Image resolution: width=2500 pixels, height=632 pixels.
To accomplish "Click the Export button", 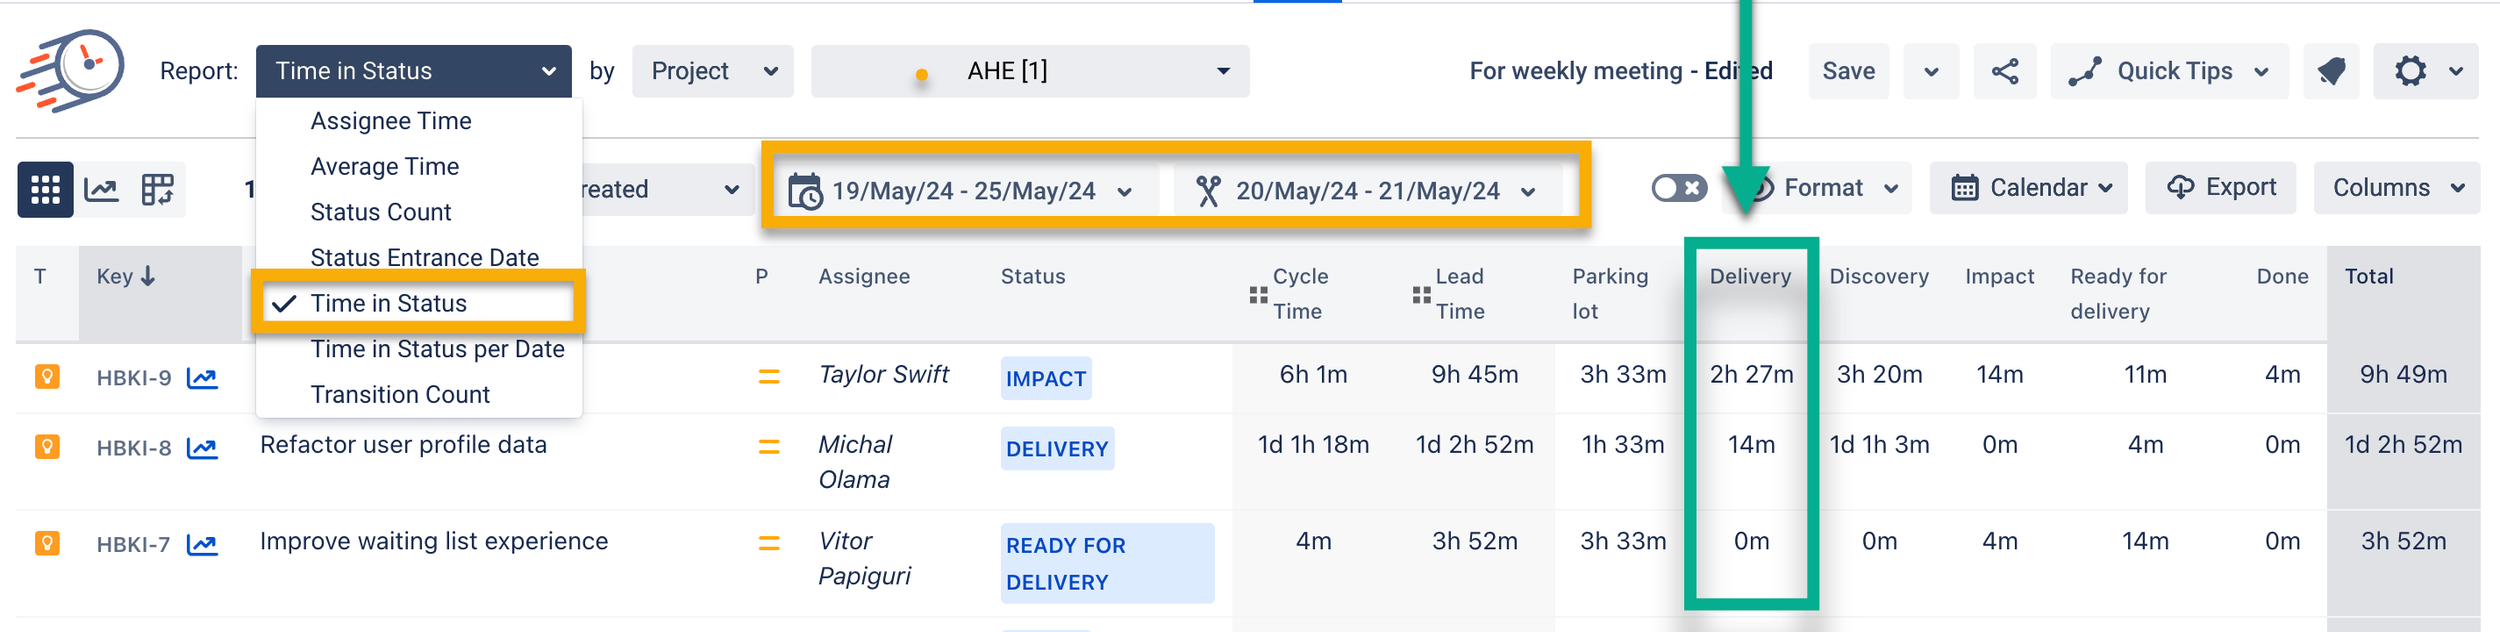I will coord(2220,188).
